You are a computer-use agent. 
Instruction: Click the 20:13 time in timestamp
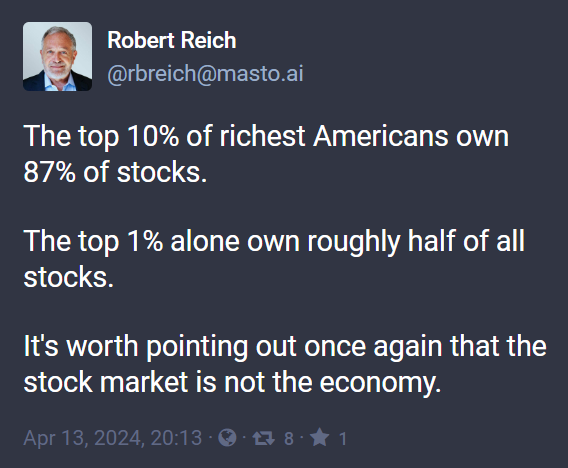(x=176, y=438)
